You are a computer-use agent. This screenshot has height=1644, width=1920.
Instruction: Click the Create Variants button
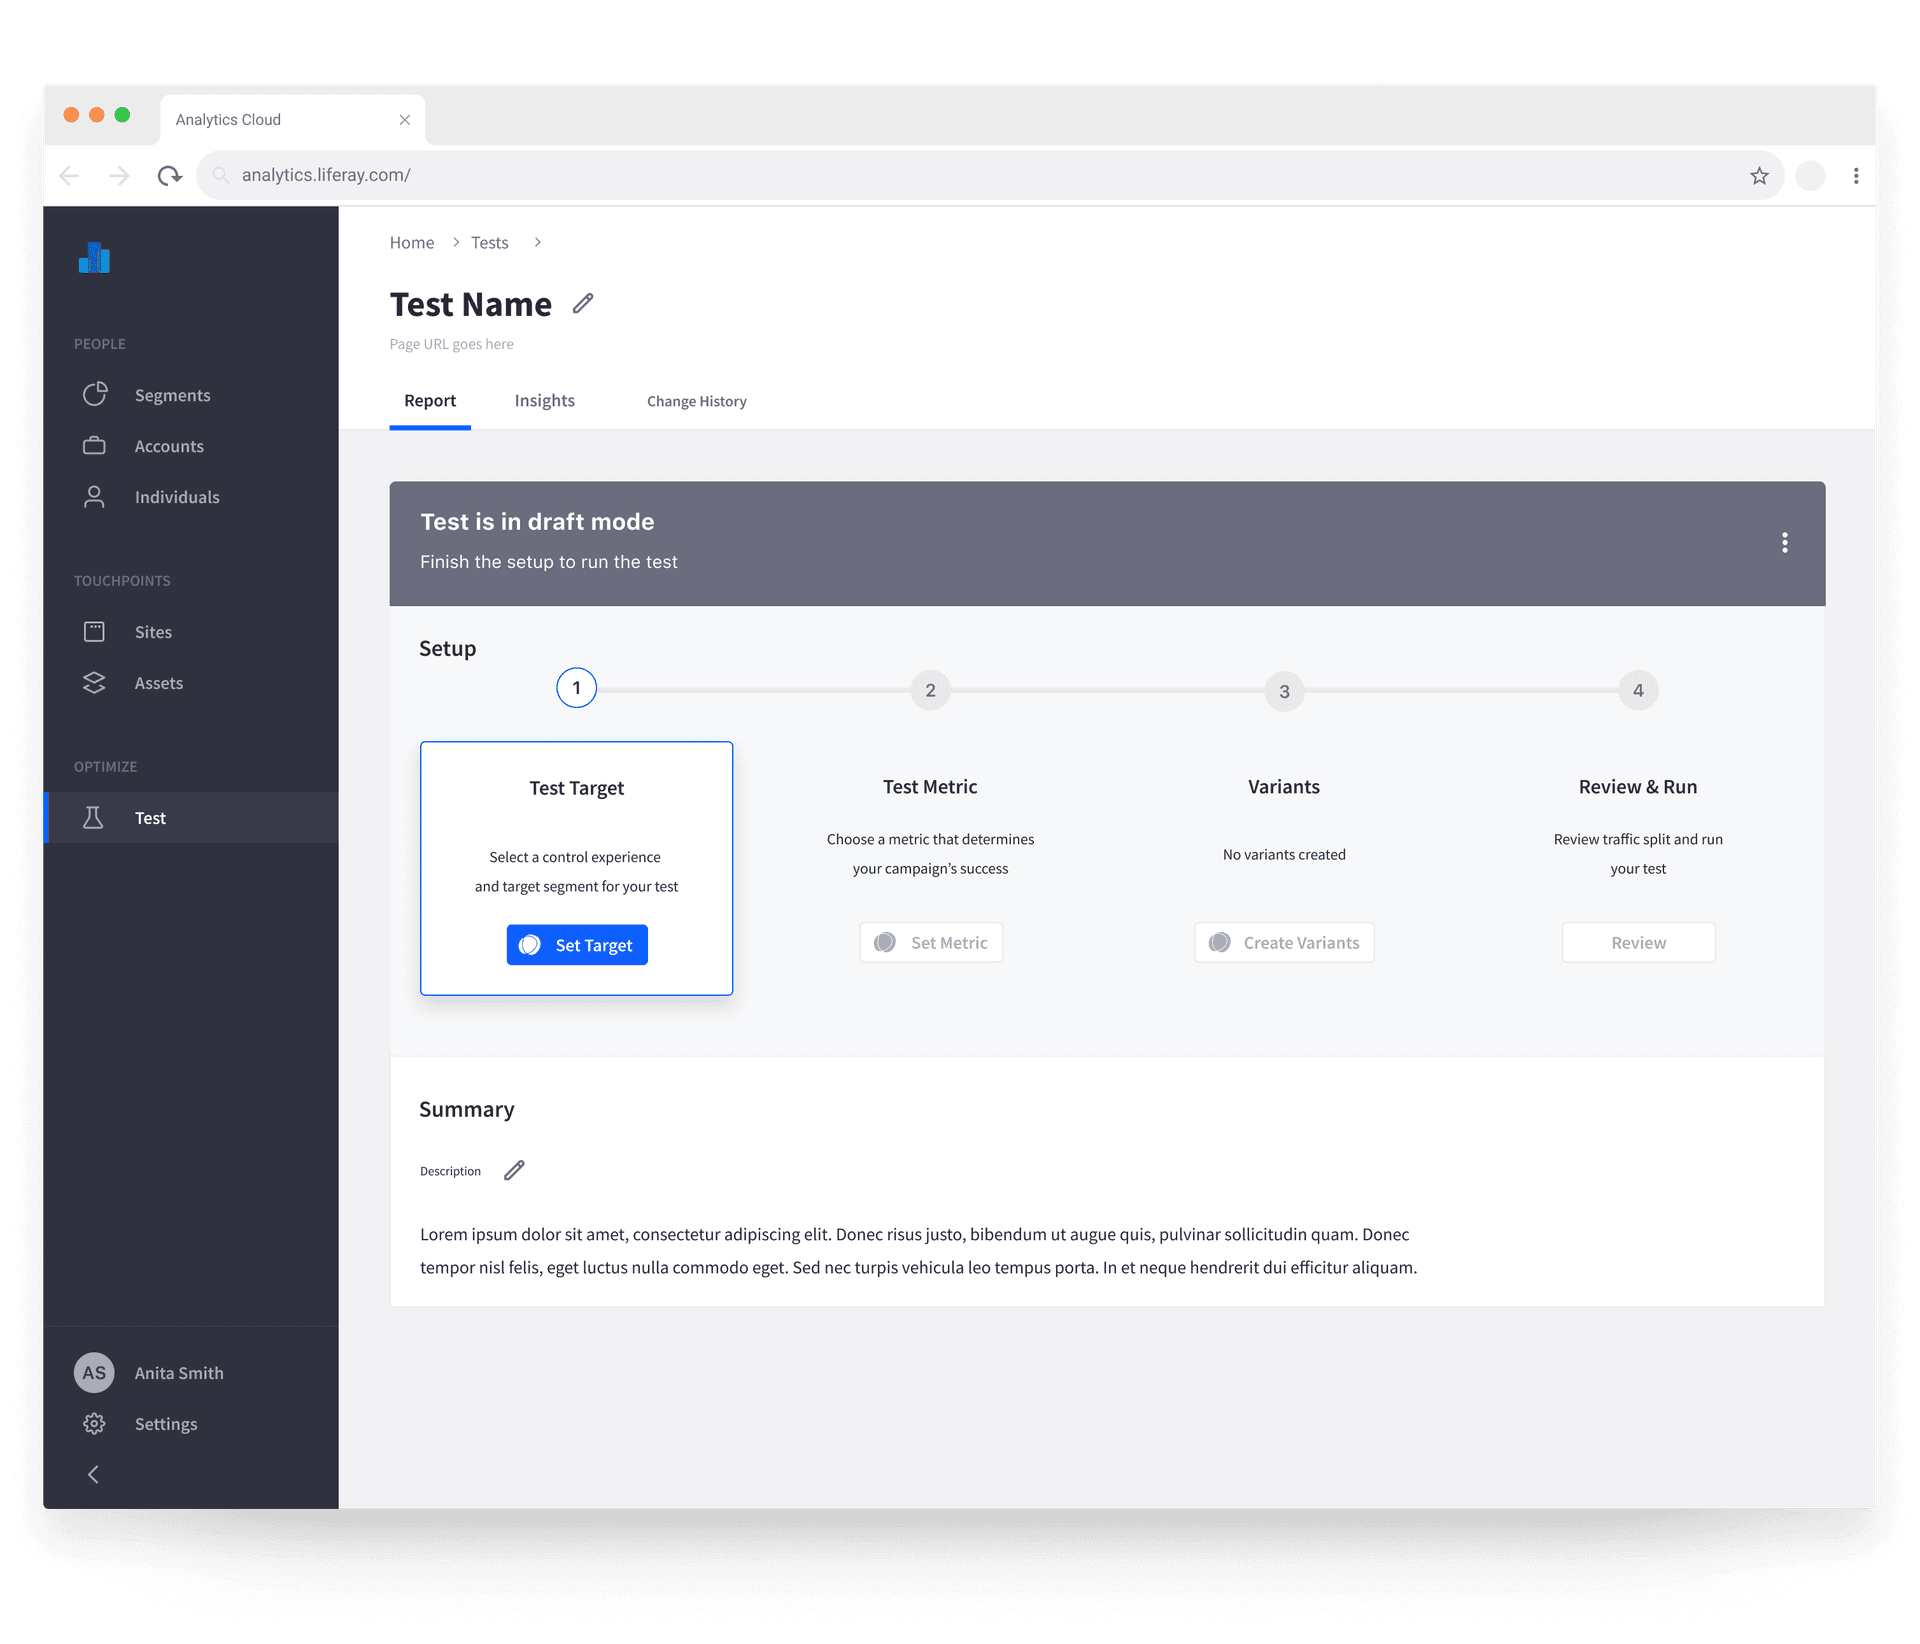1284,942
